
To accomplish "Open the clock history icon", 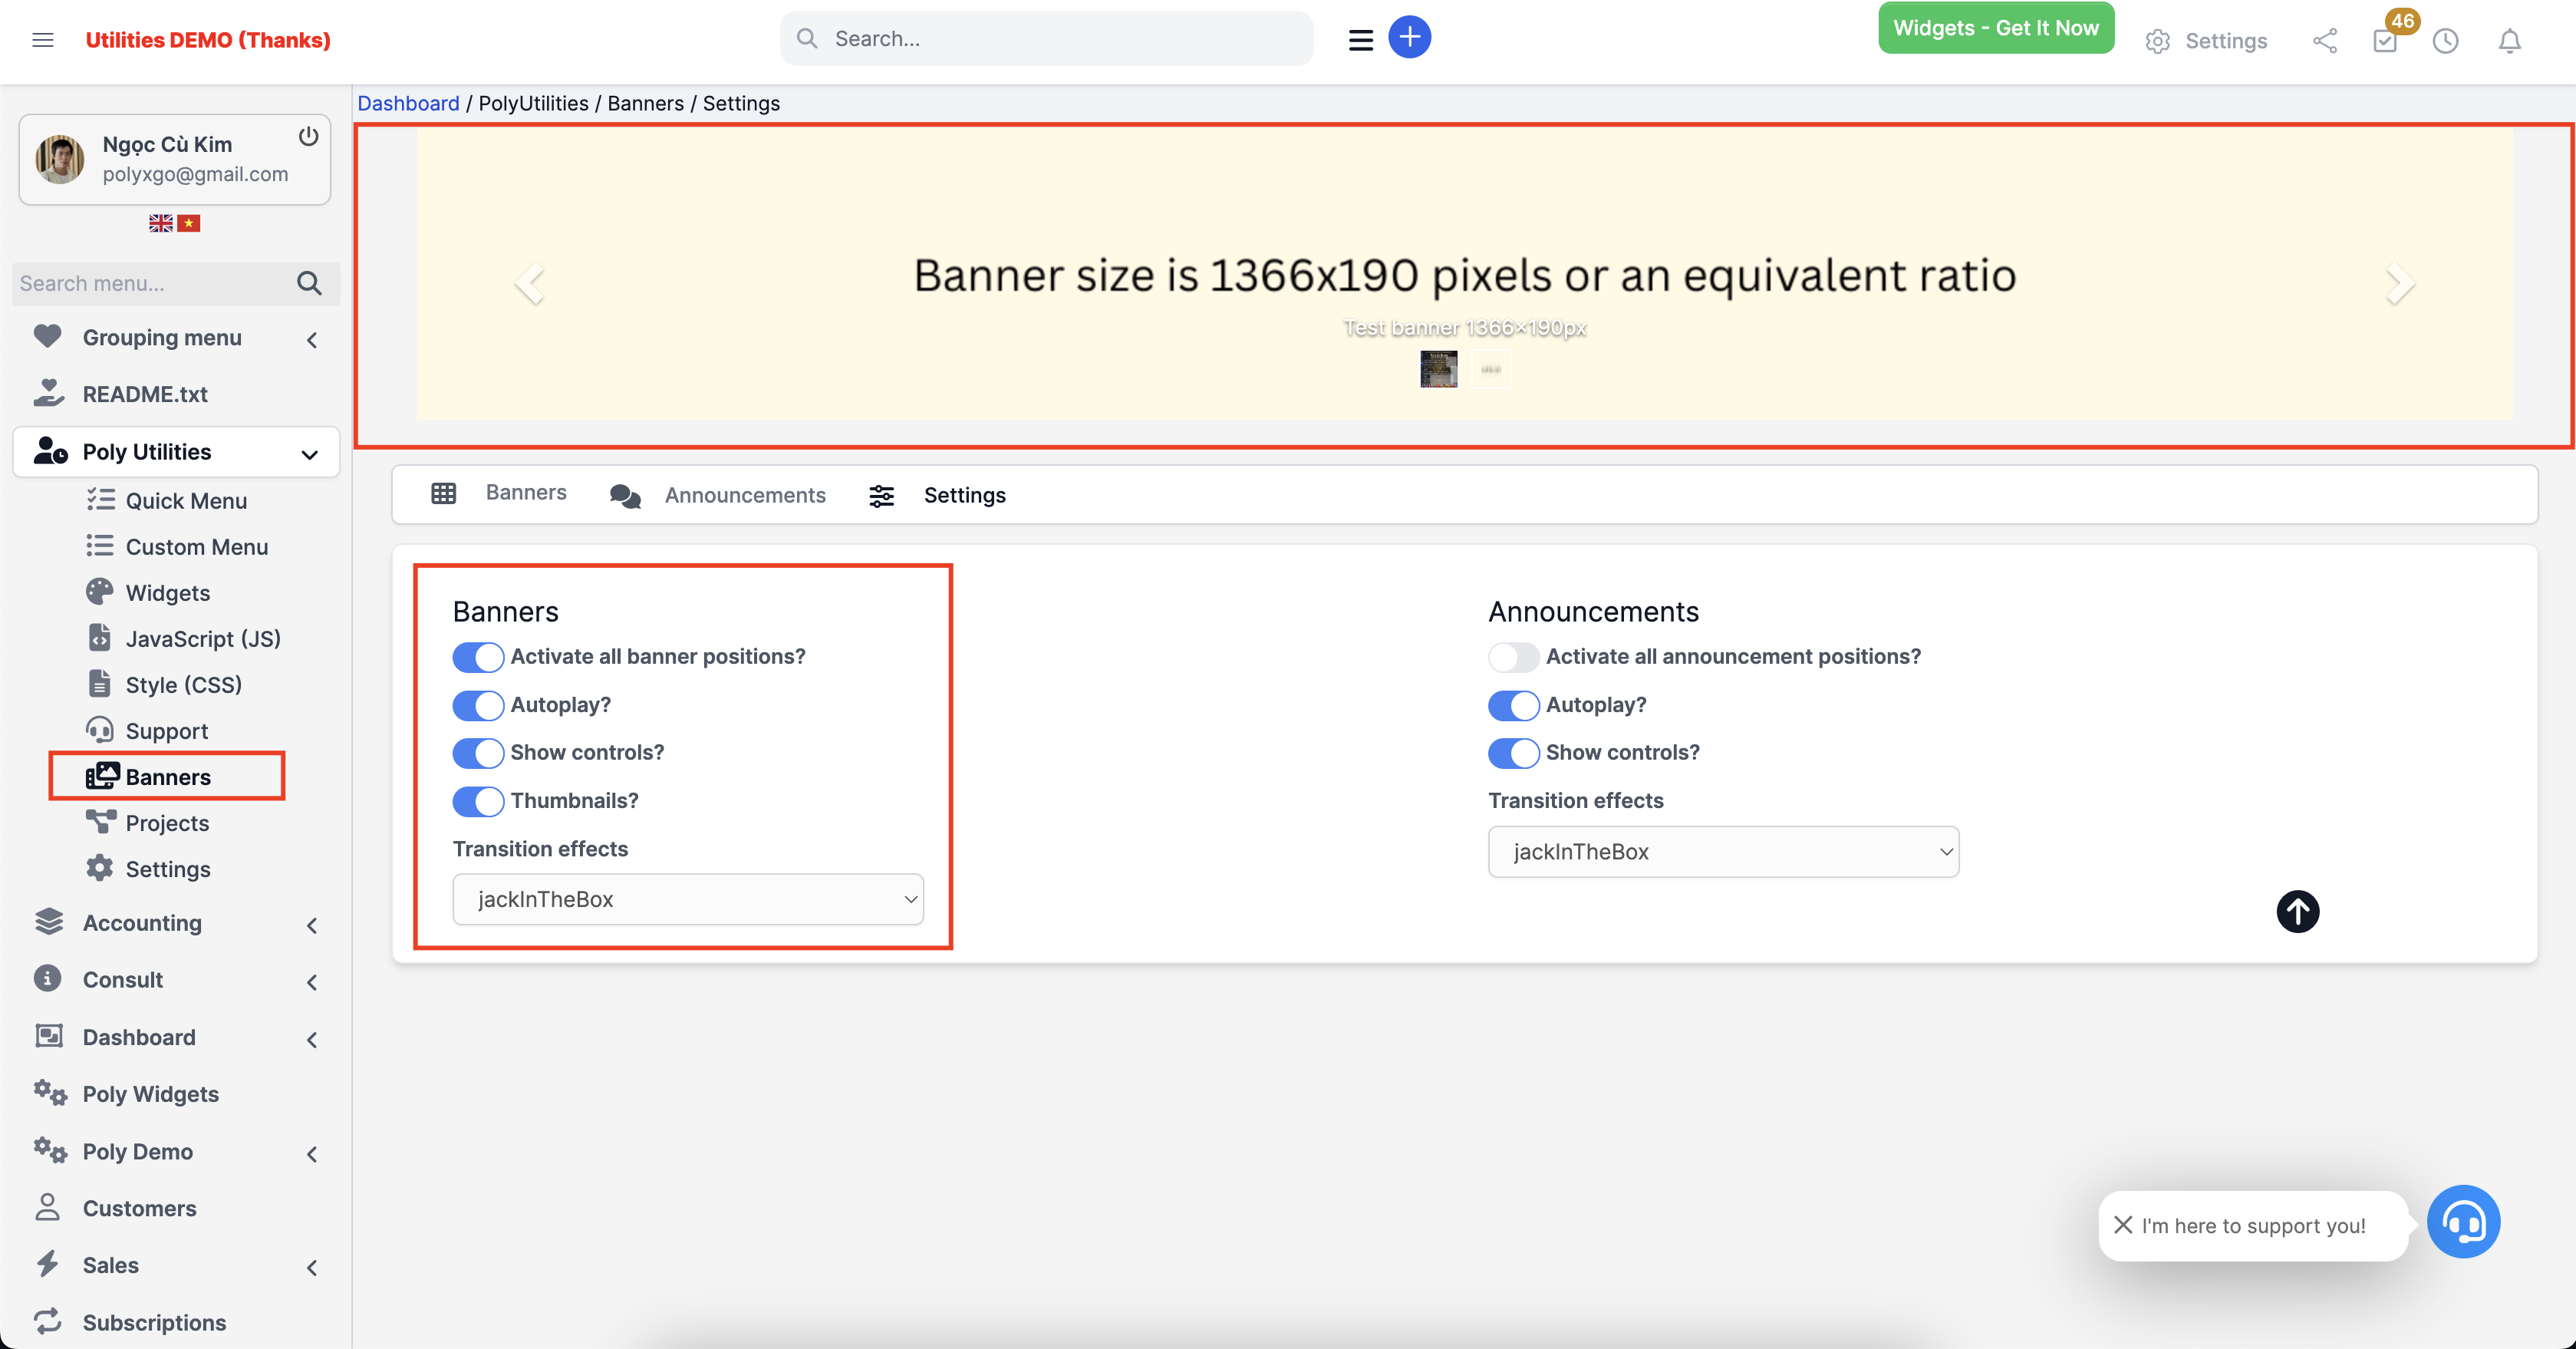I will coord(2445,41).
